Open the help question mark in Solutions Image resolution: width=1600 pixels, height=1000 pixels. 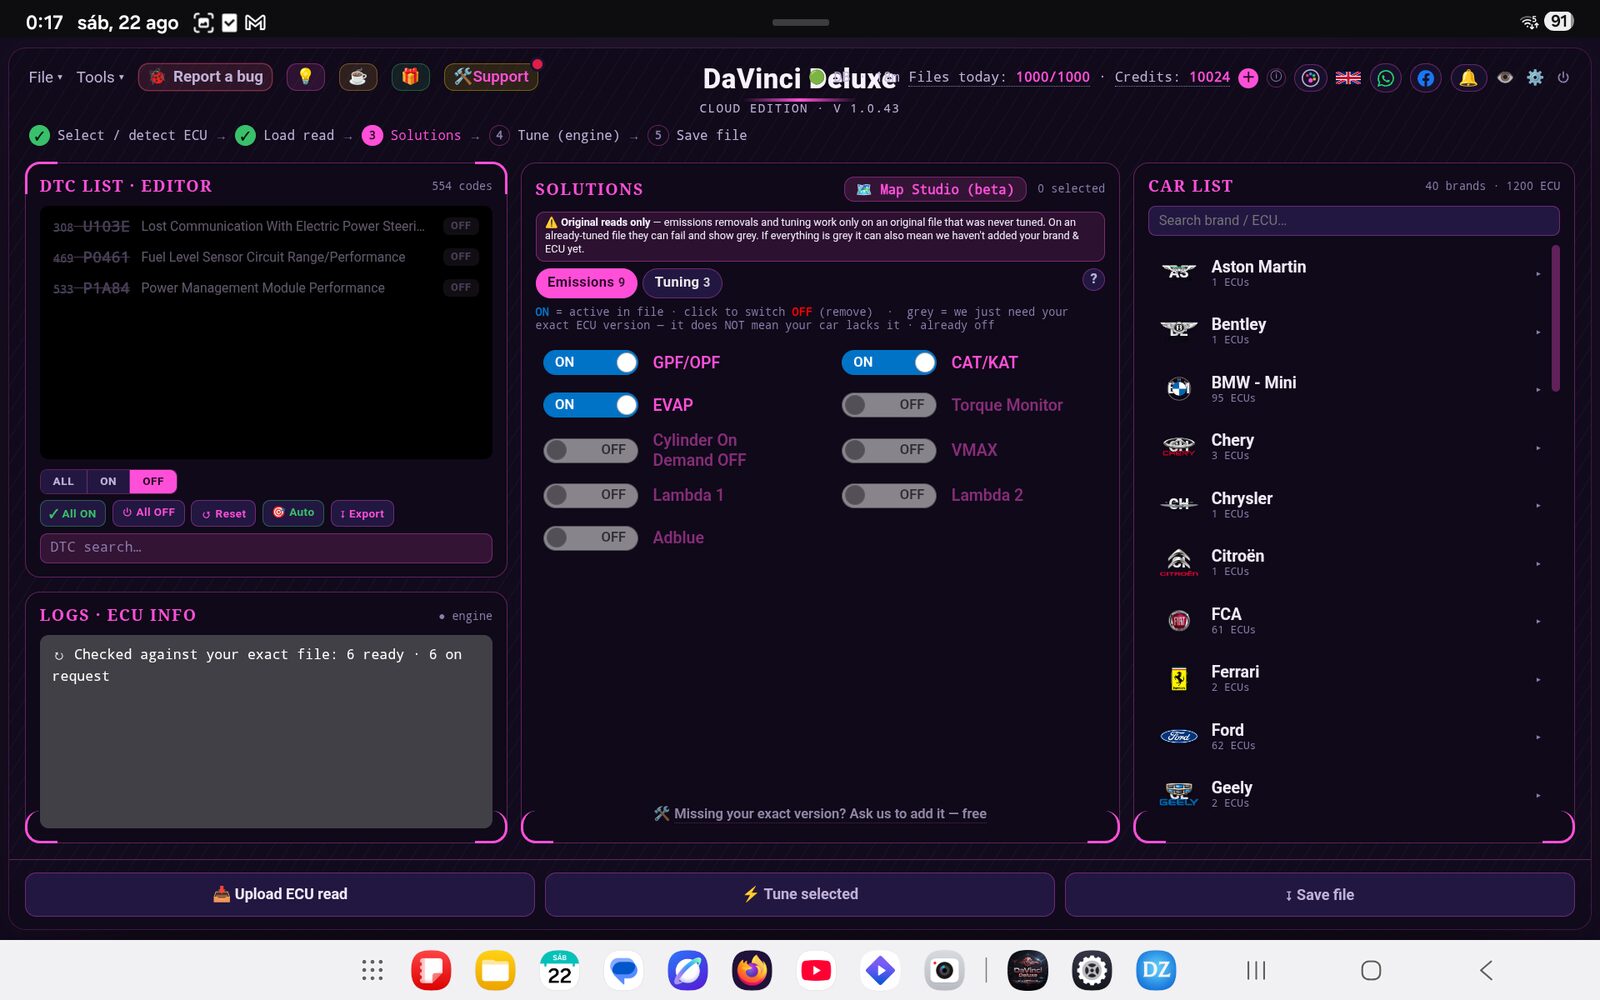(1094, 280)
